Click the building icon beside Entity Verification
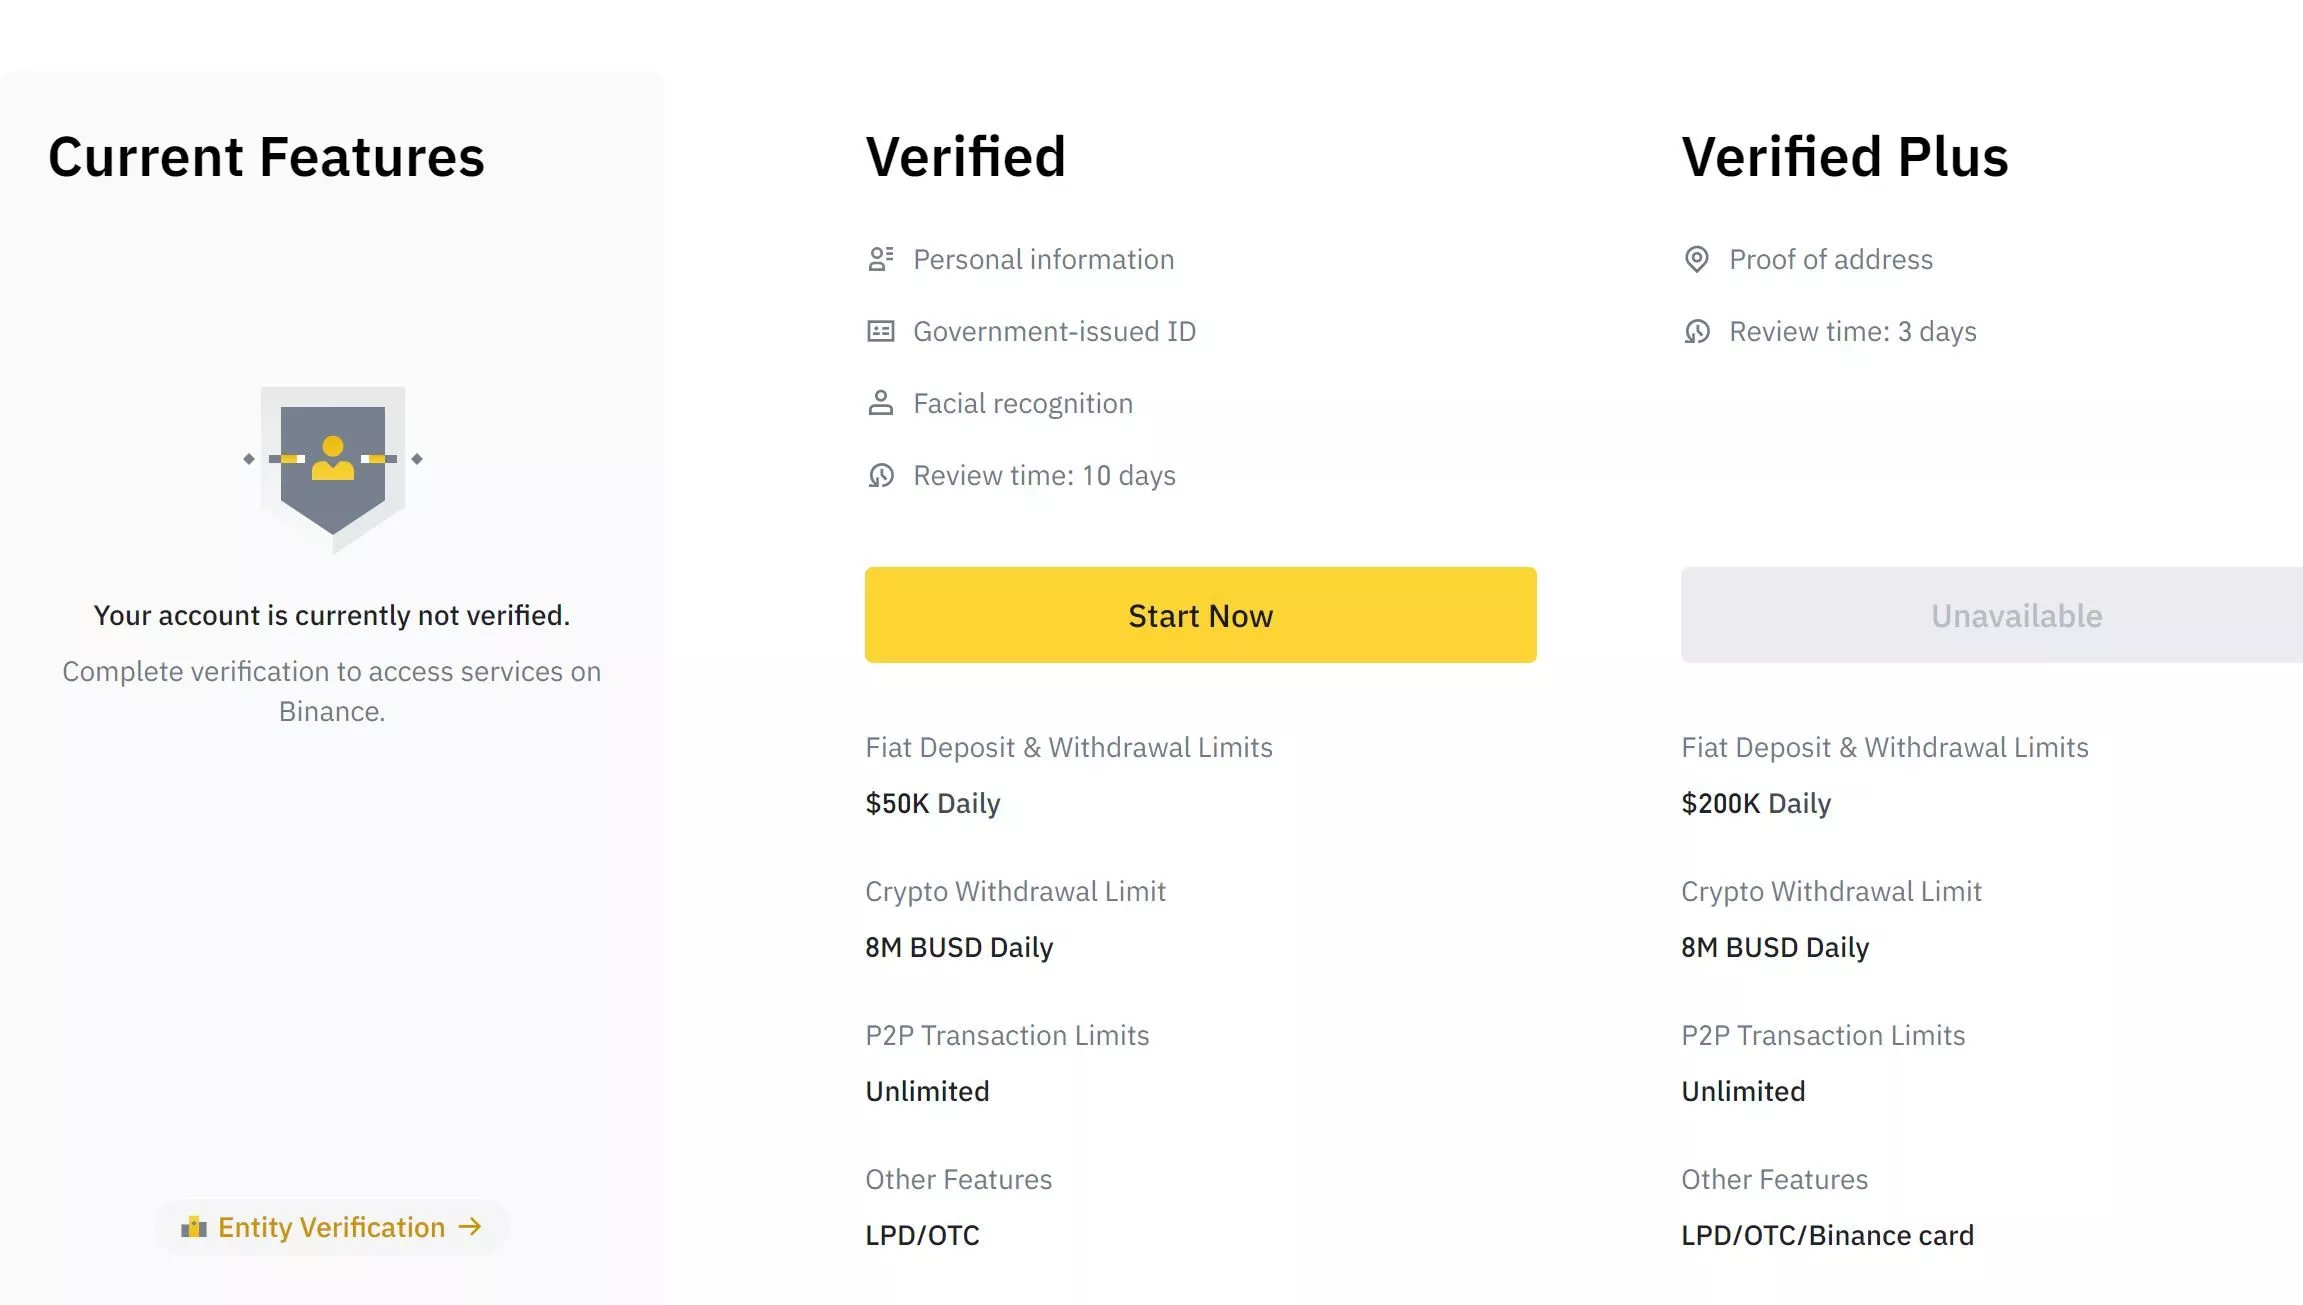 194,1227
